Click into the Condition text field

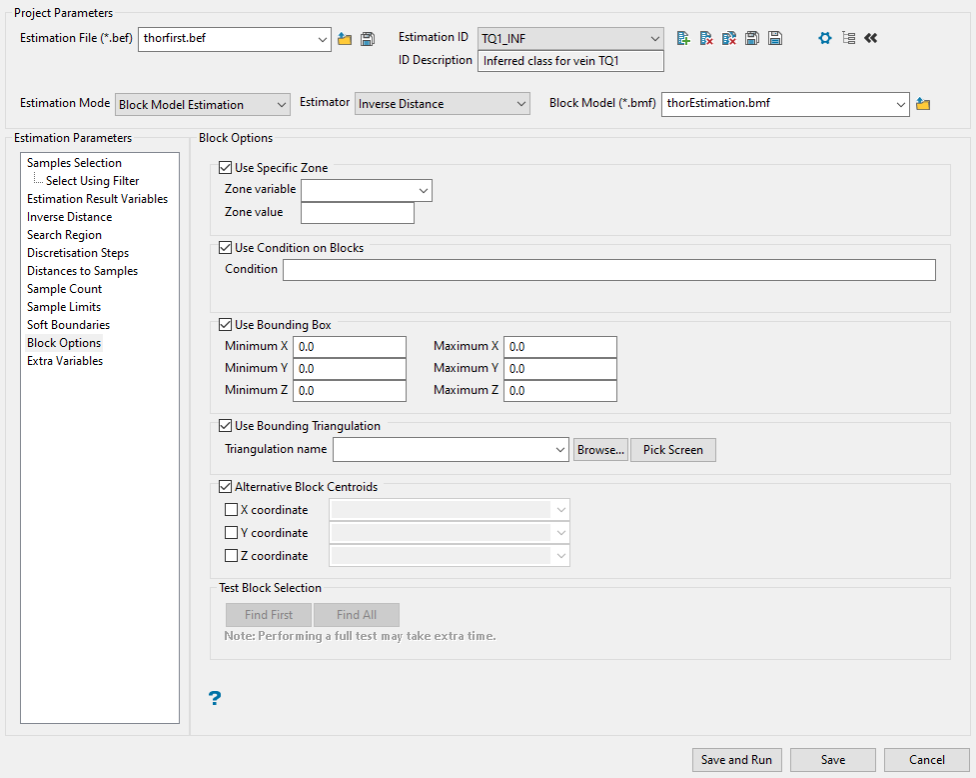point(608,270)
